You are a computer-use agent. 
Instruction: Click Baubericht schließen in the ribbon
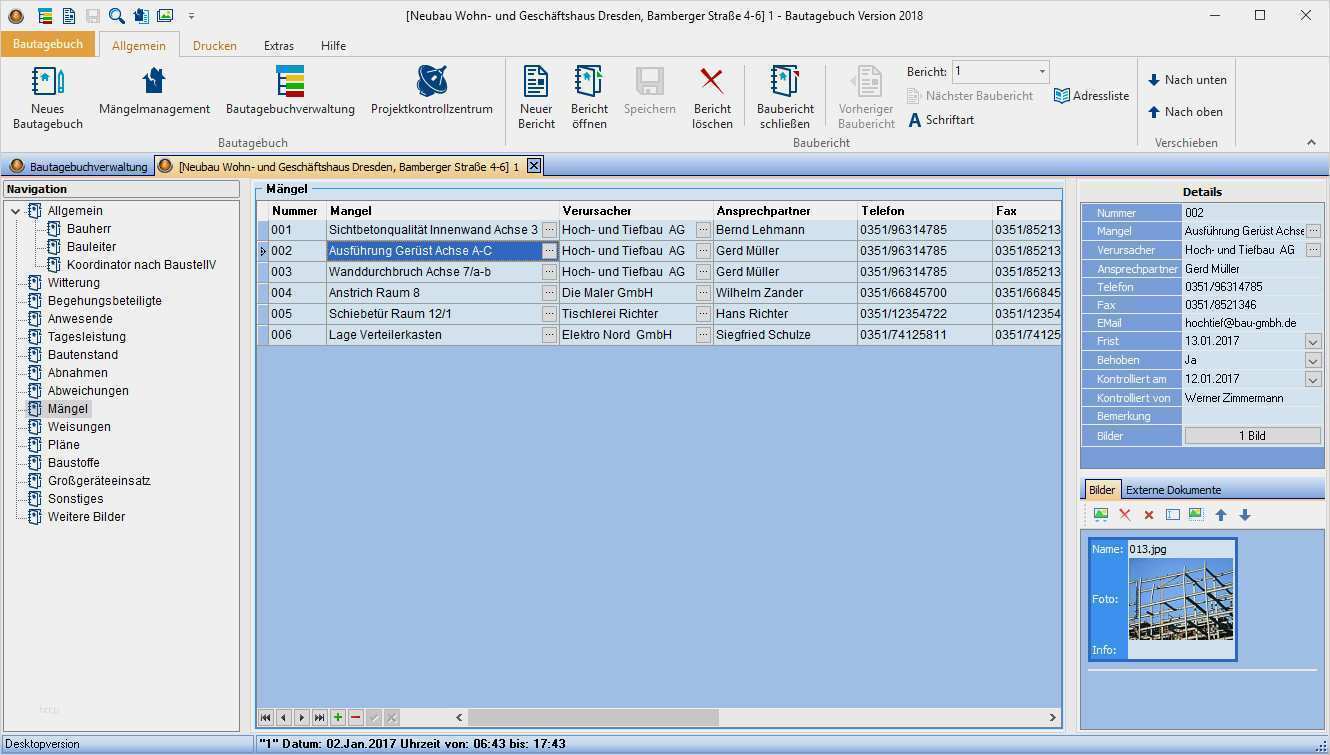point(785,96)
